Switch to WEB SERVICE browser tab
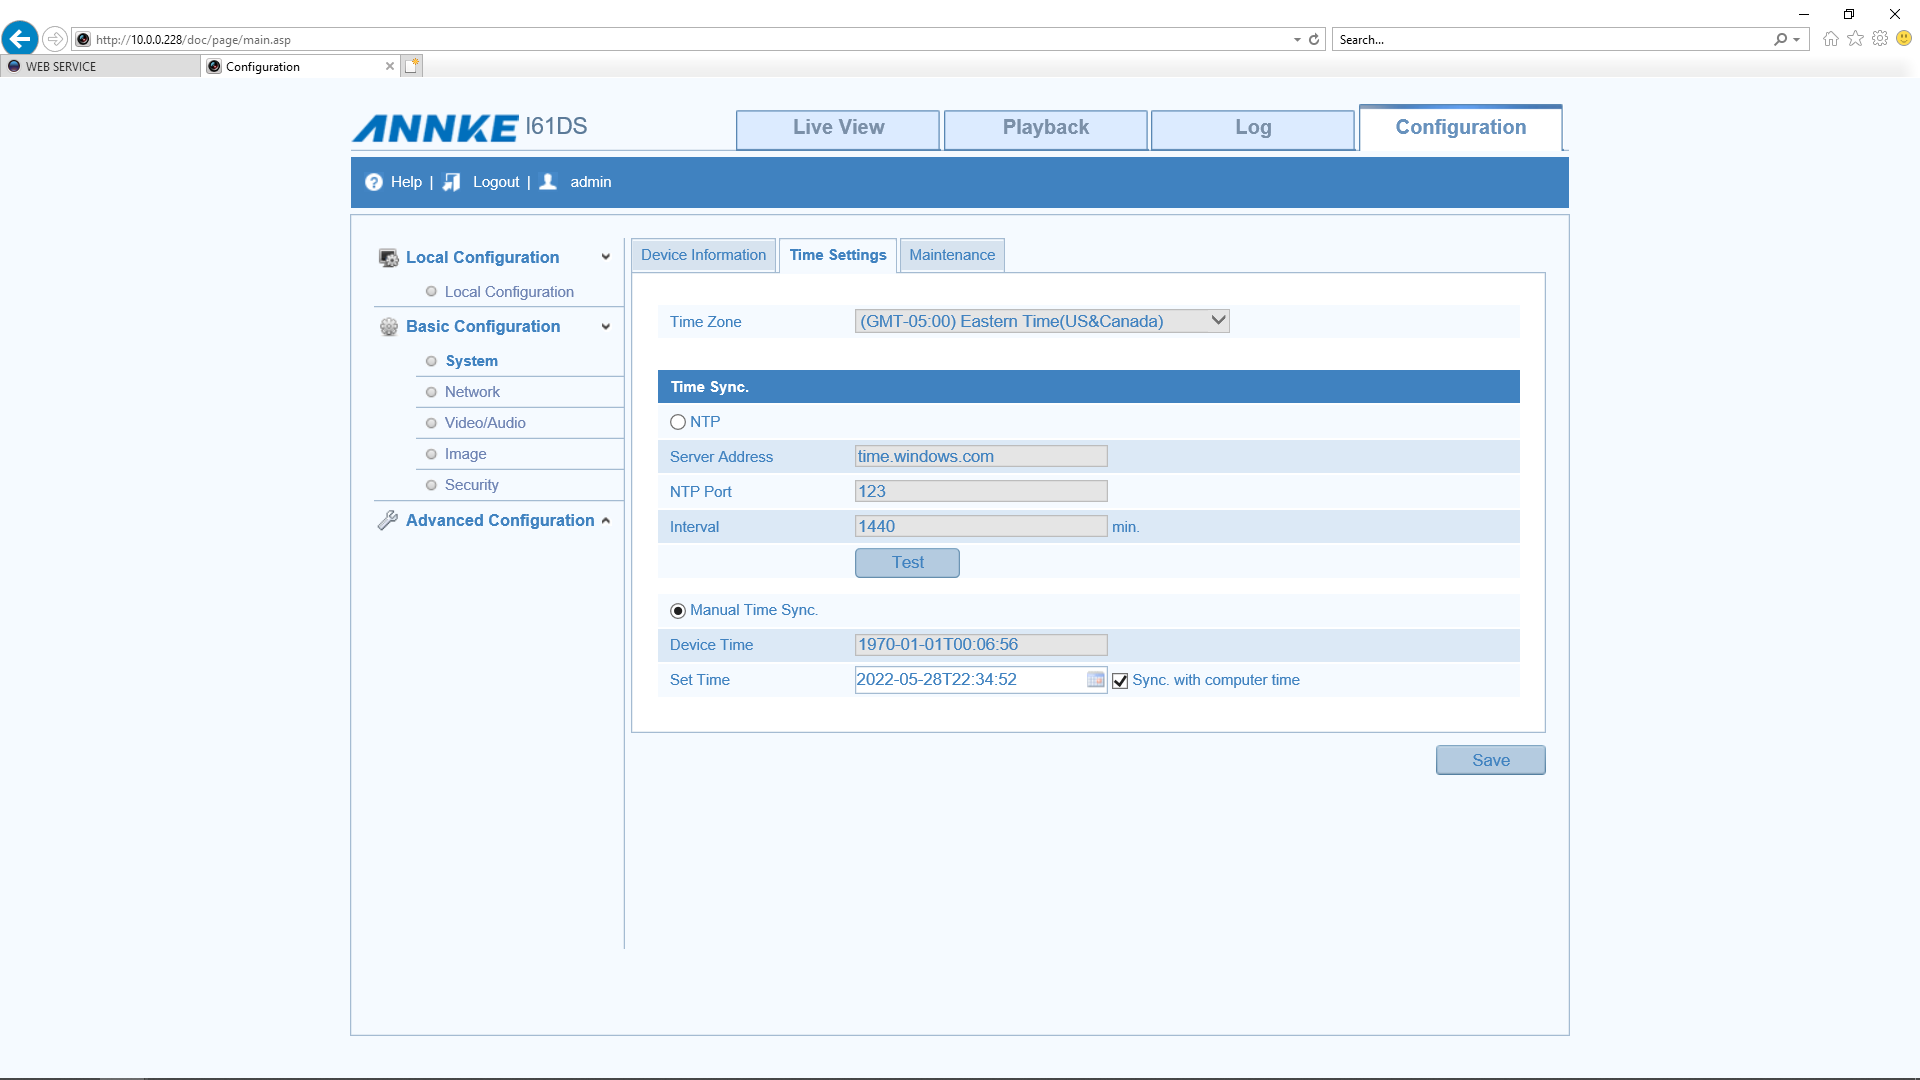This screenshot has height=1080, width=1920. pyautogui.click(x=100, y=66)
